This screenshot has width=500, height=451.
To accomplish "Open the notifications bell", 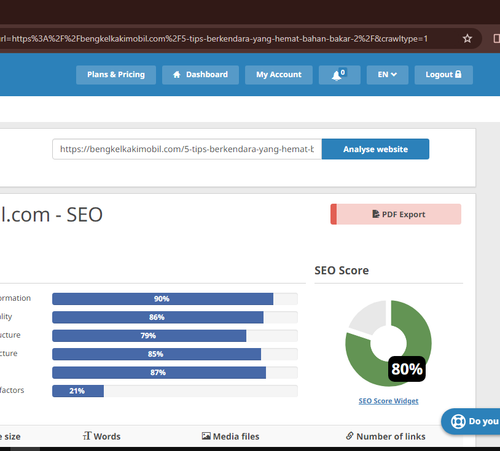I will coord(339,75).
